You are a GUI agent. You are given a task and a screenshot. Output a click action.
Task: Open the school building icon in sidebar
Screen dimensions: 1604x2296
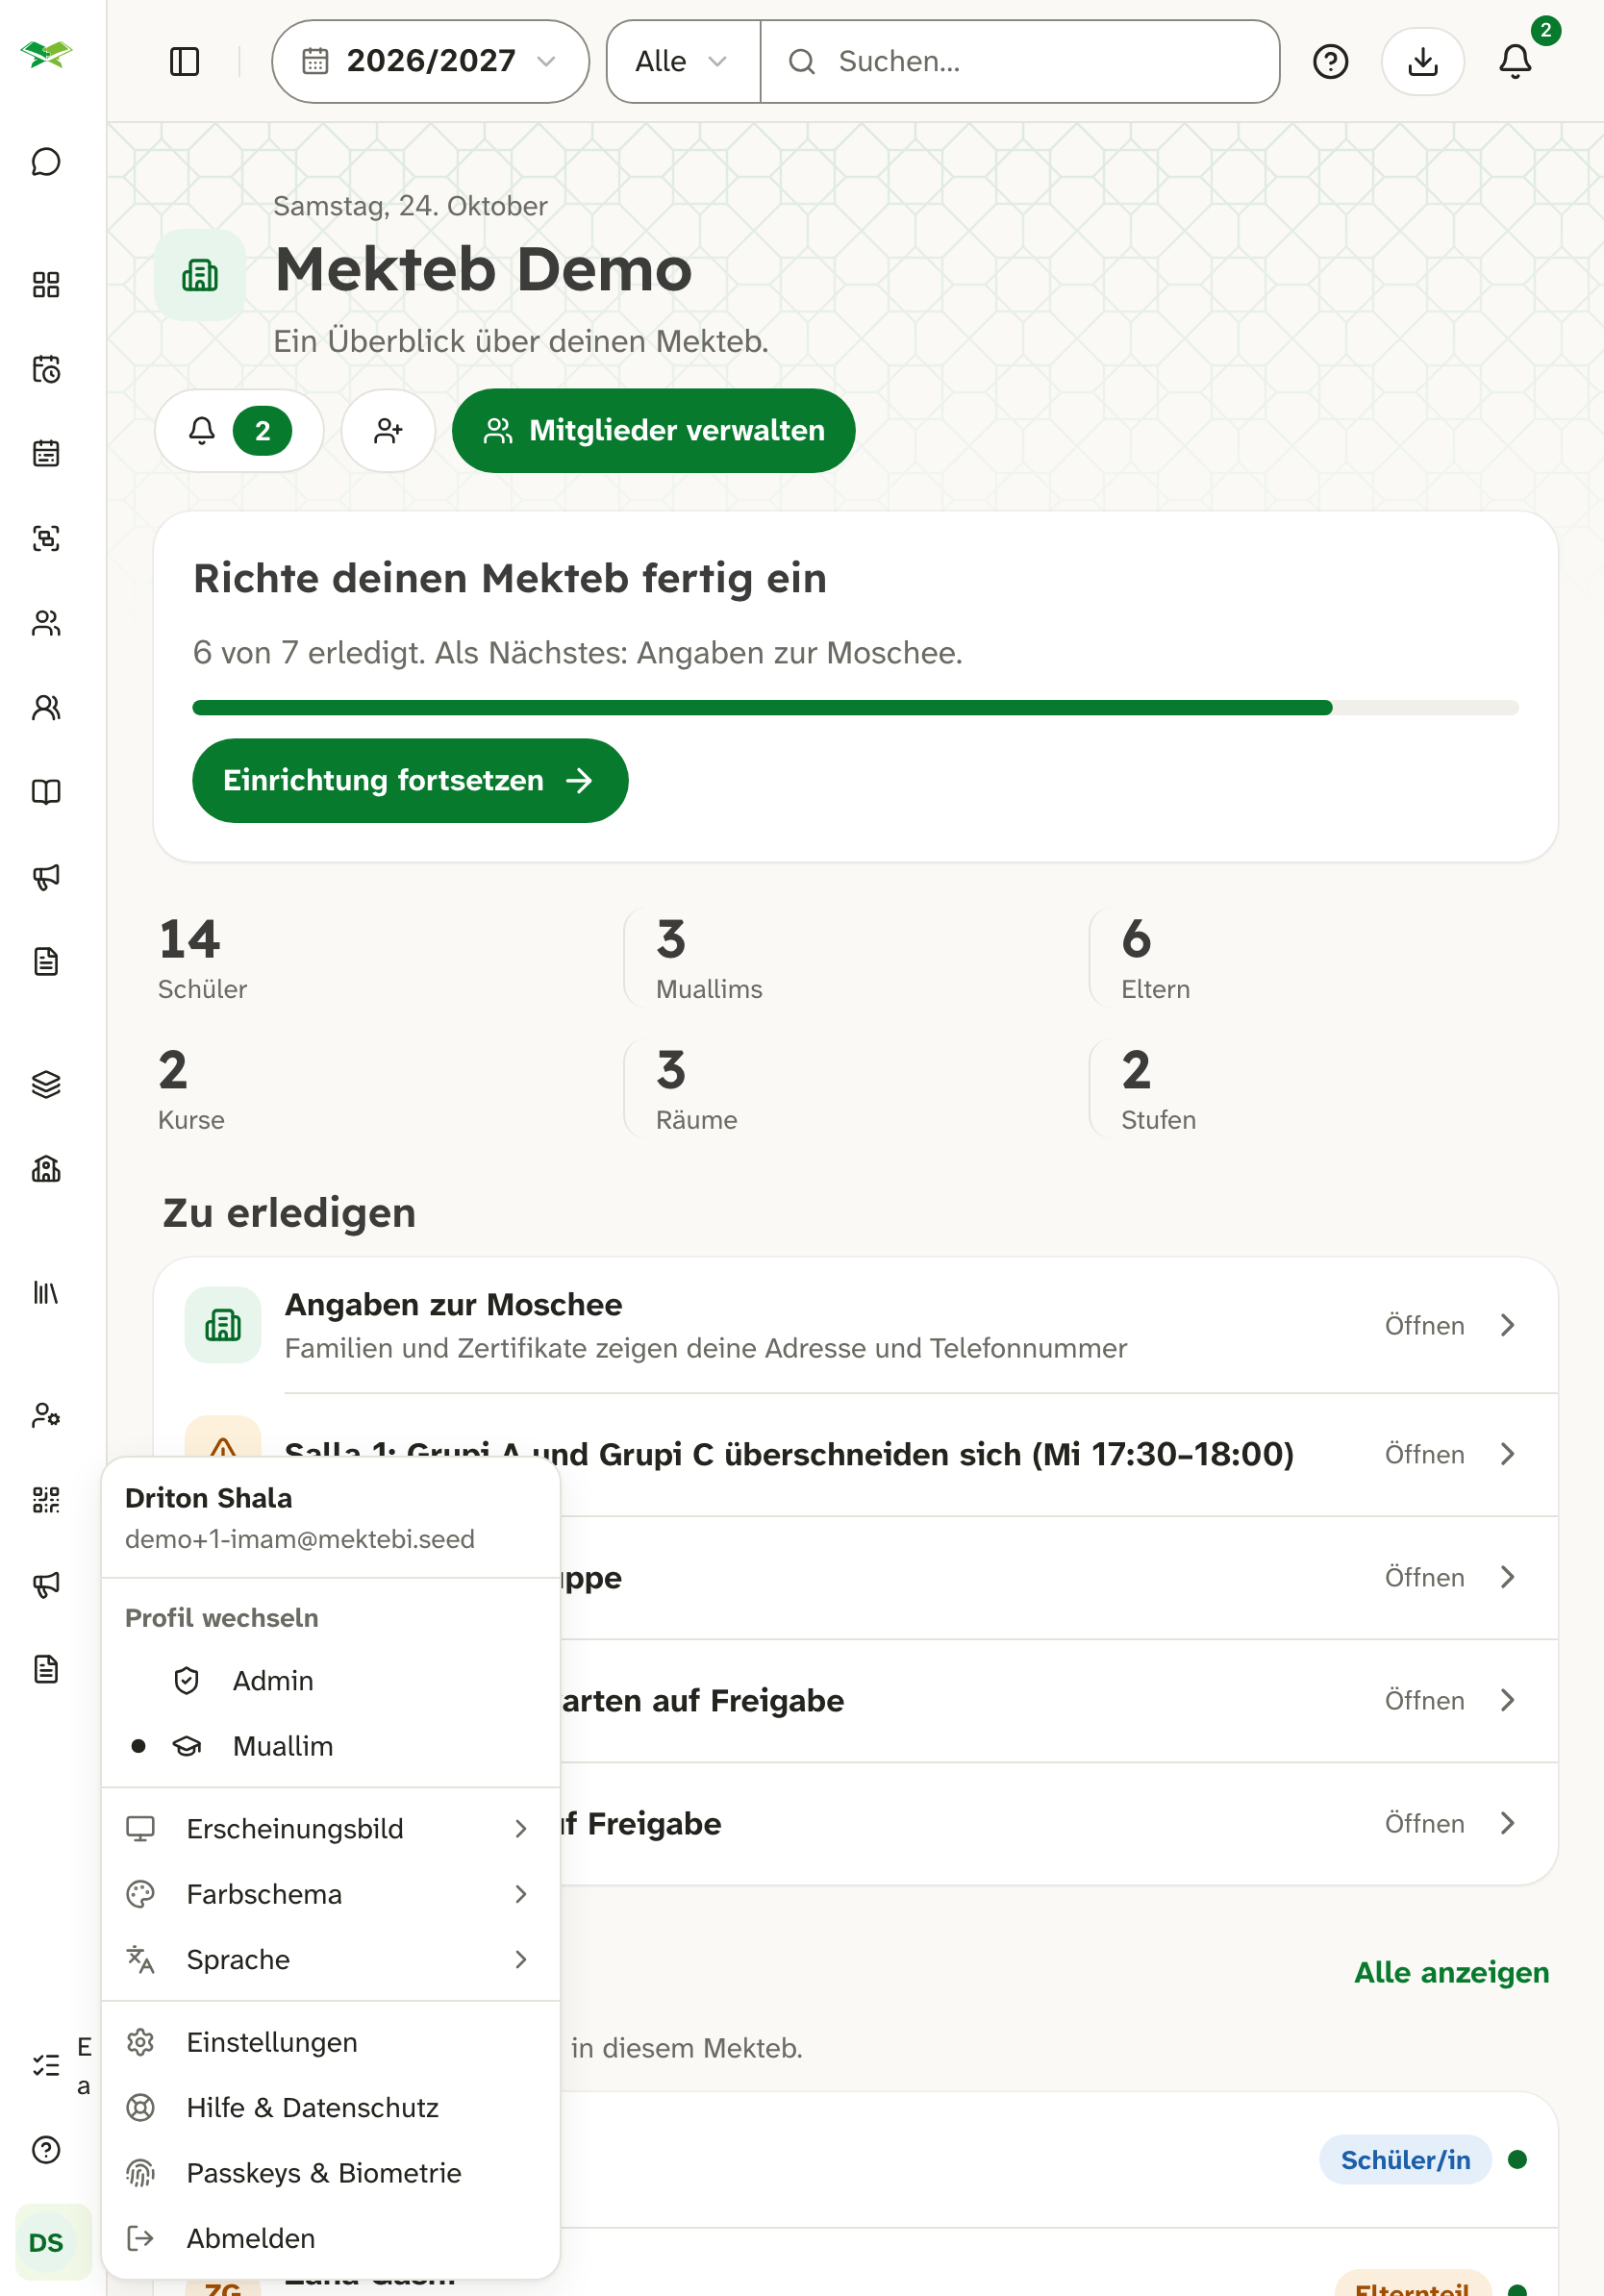(46, 1169)
